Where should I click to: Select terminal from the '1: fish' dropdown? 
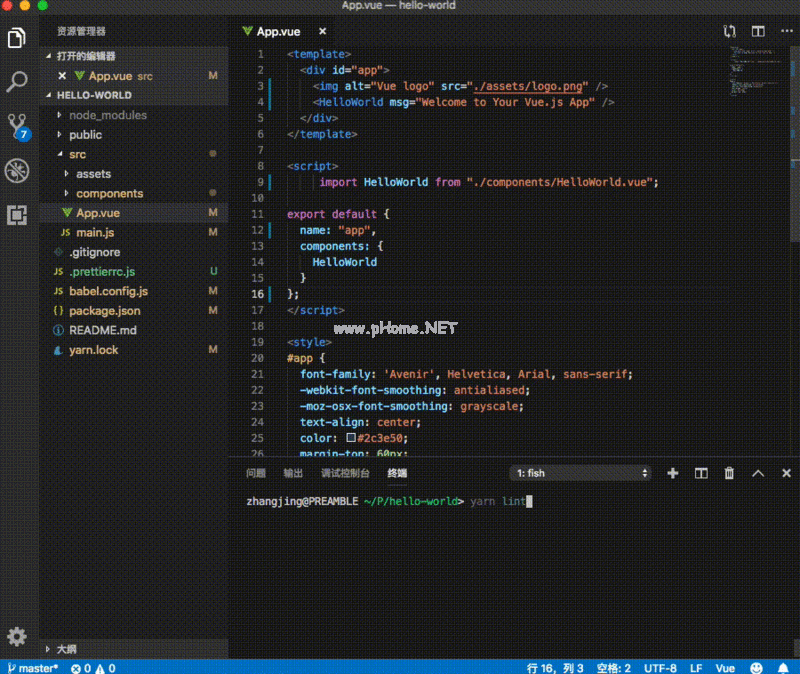point(581,473)
